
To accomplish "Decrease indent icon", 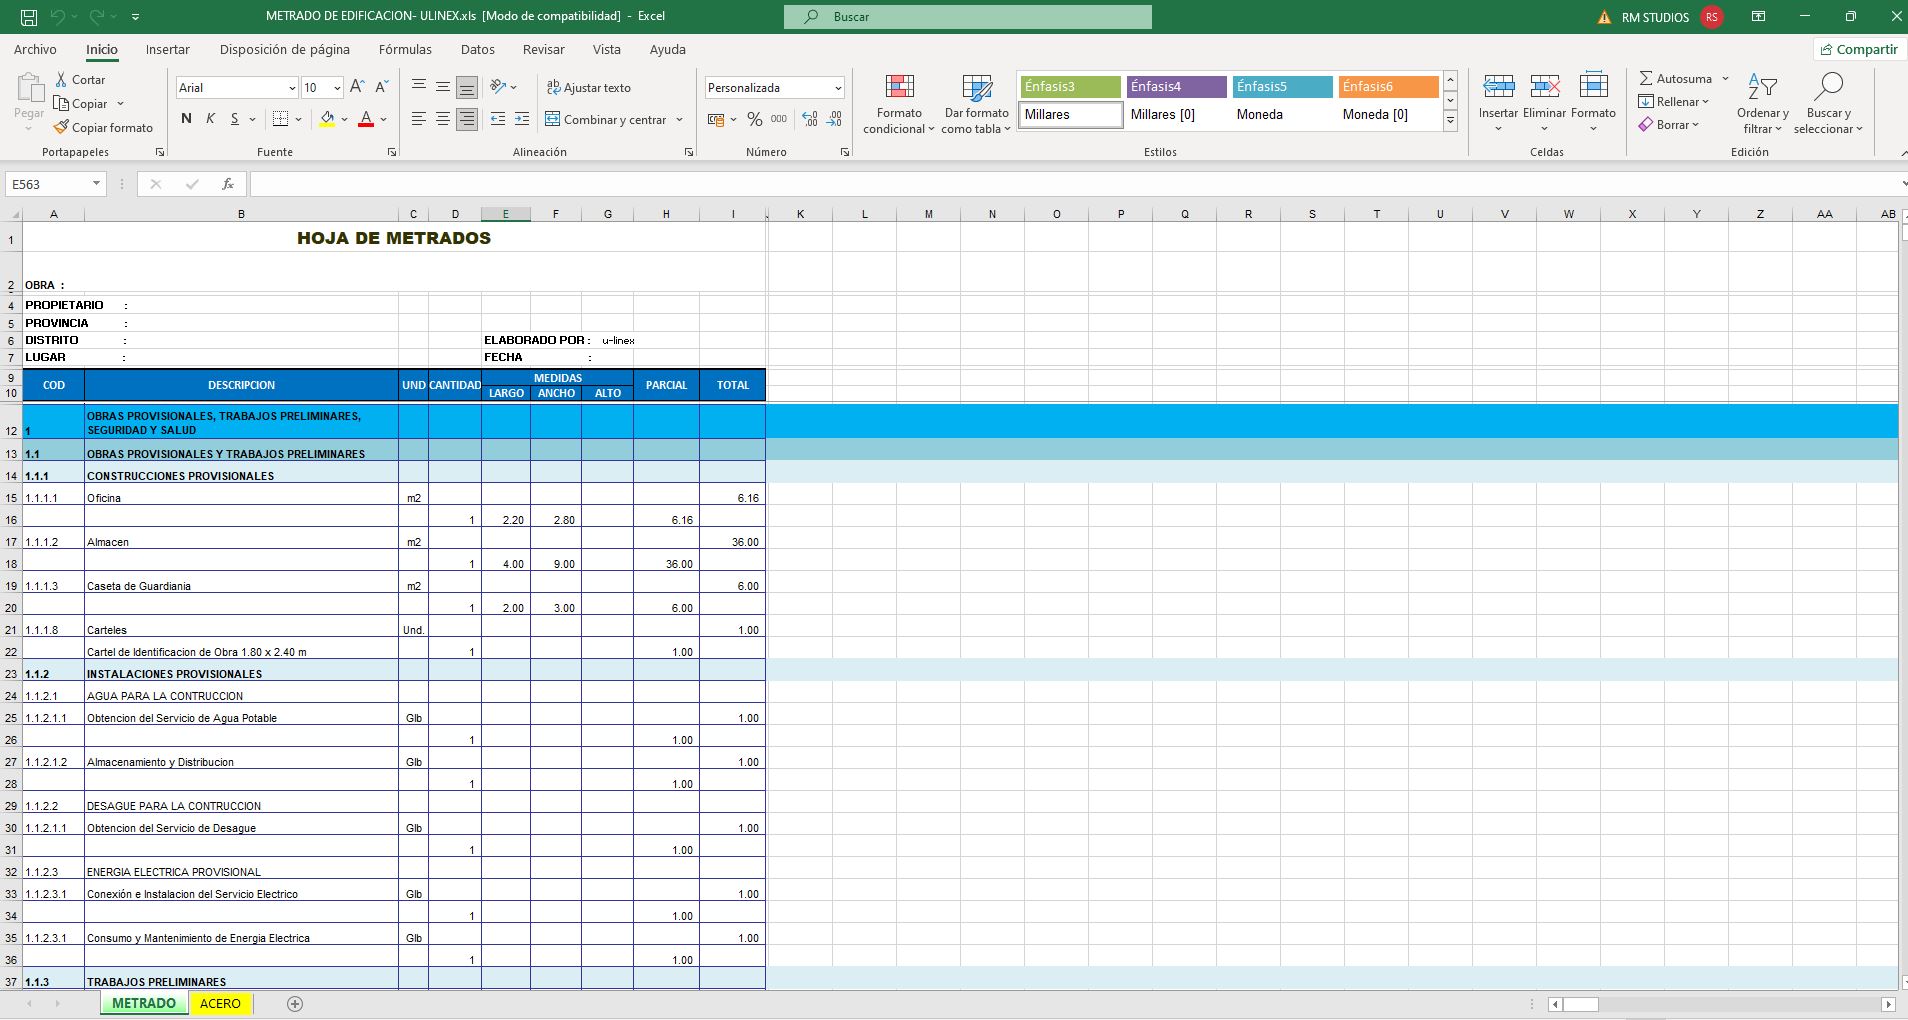I will pos(498,119).
